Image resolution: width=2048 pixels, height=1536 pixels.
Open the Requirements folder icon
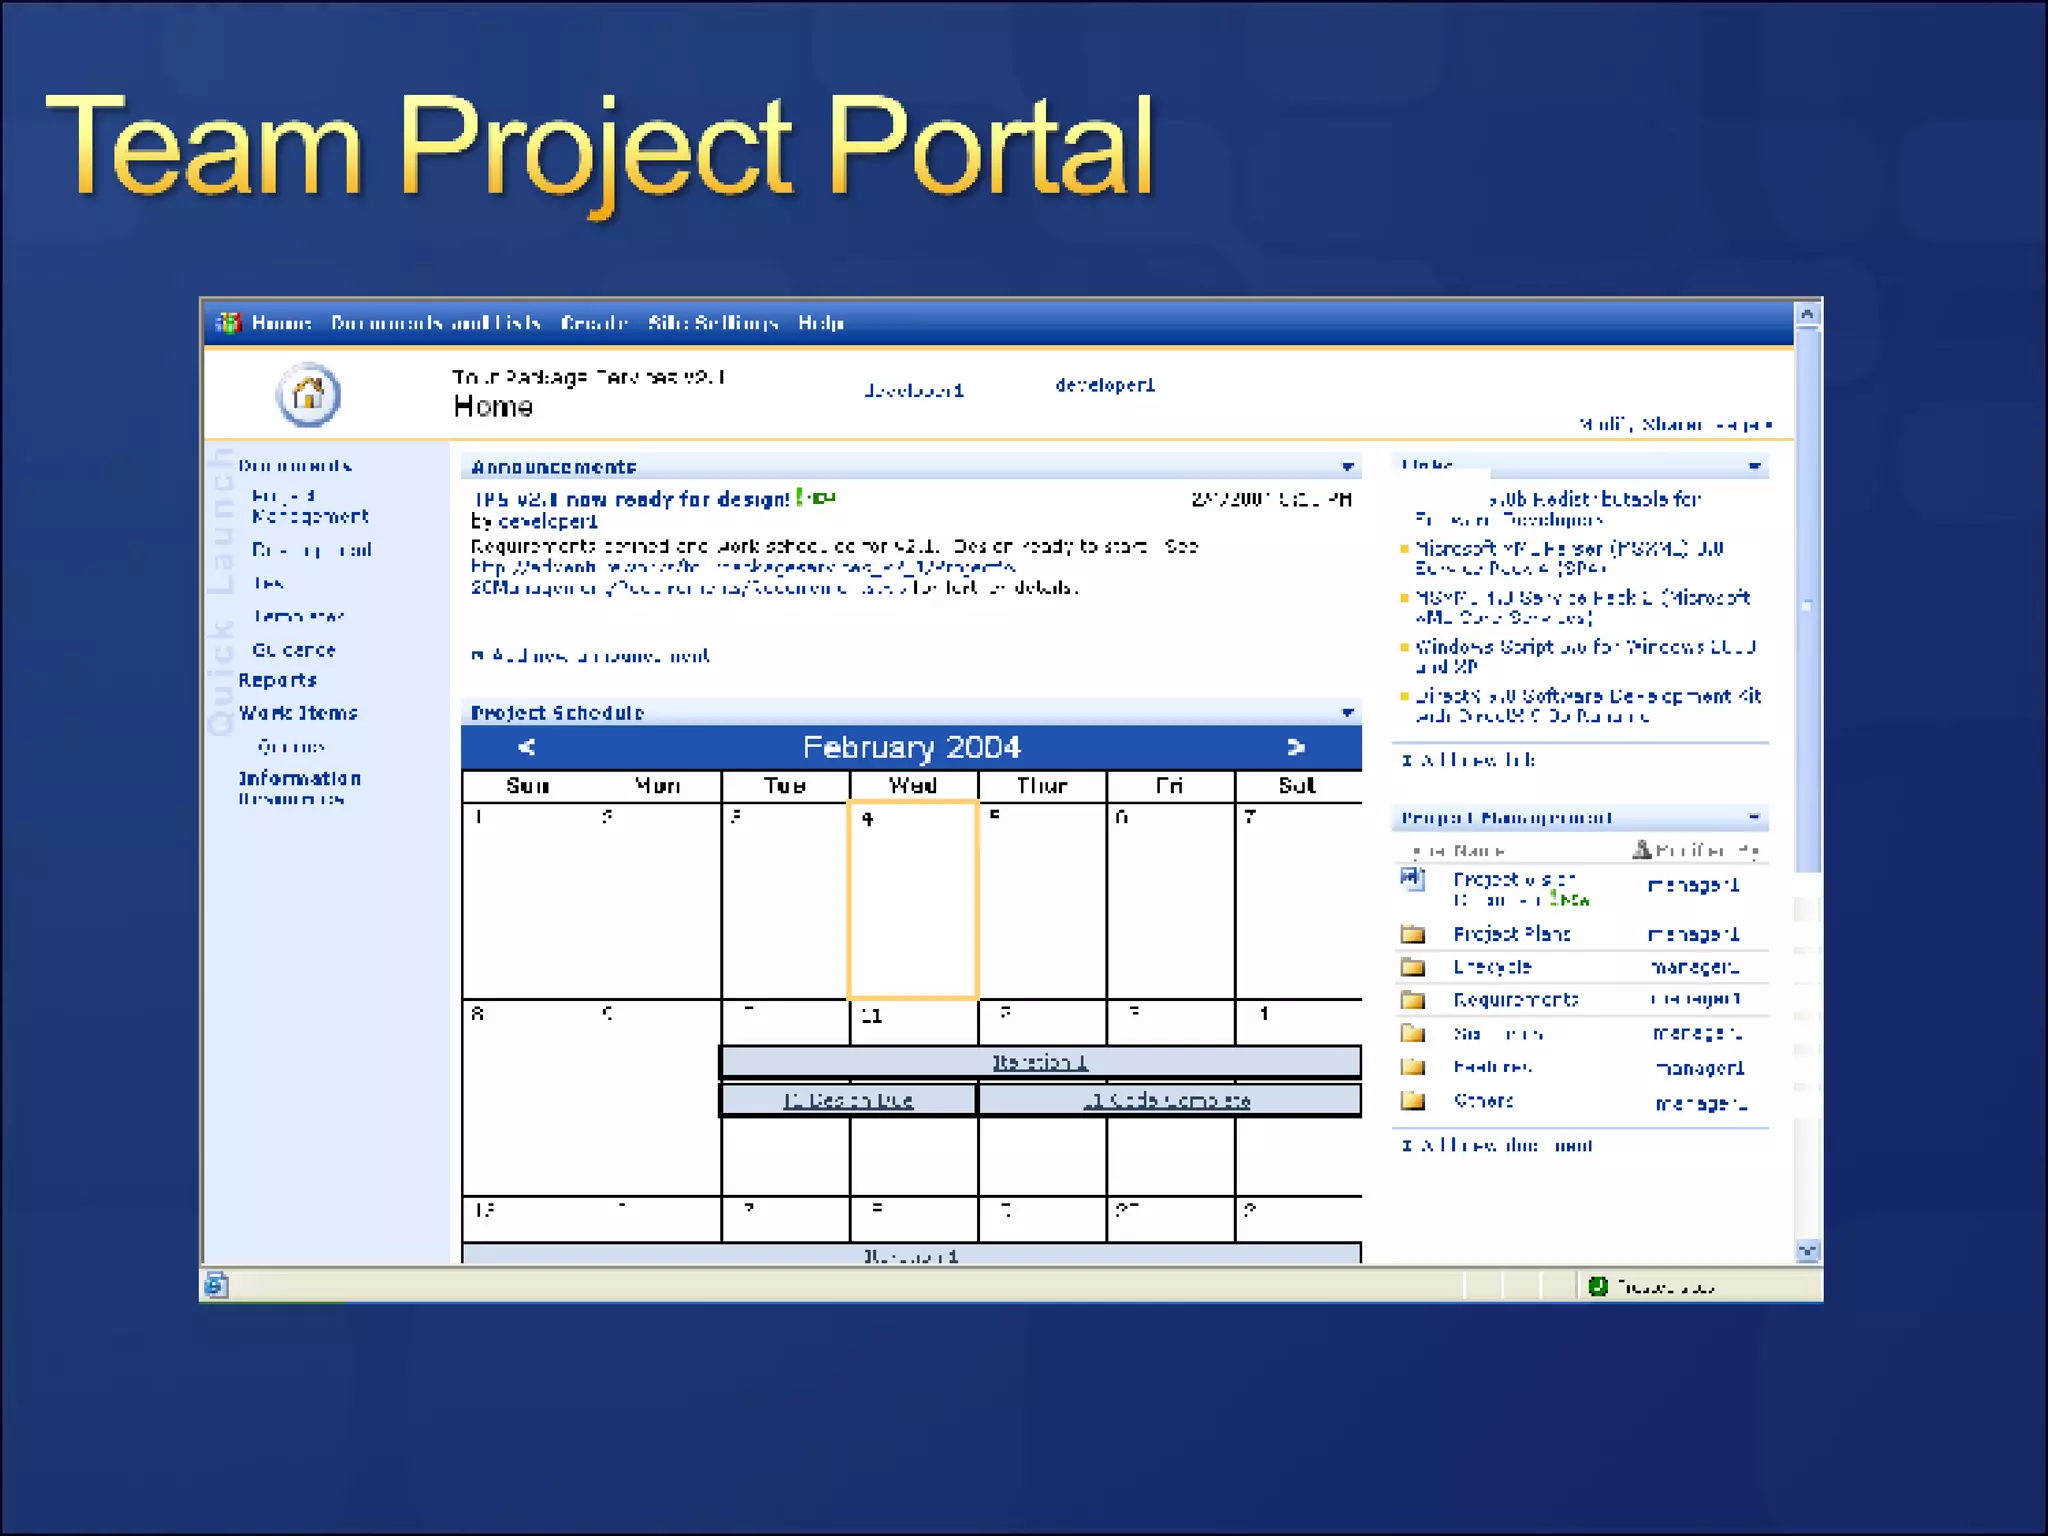[x=1412, y=1000]
